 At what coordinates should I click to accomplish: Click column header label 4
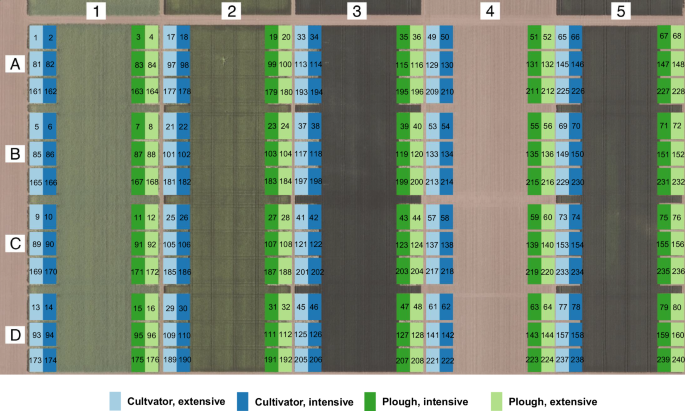click(x=490, y=11)
